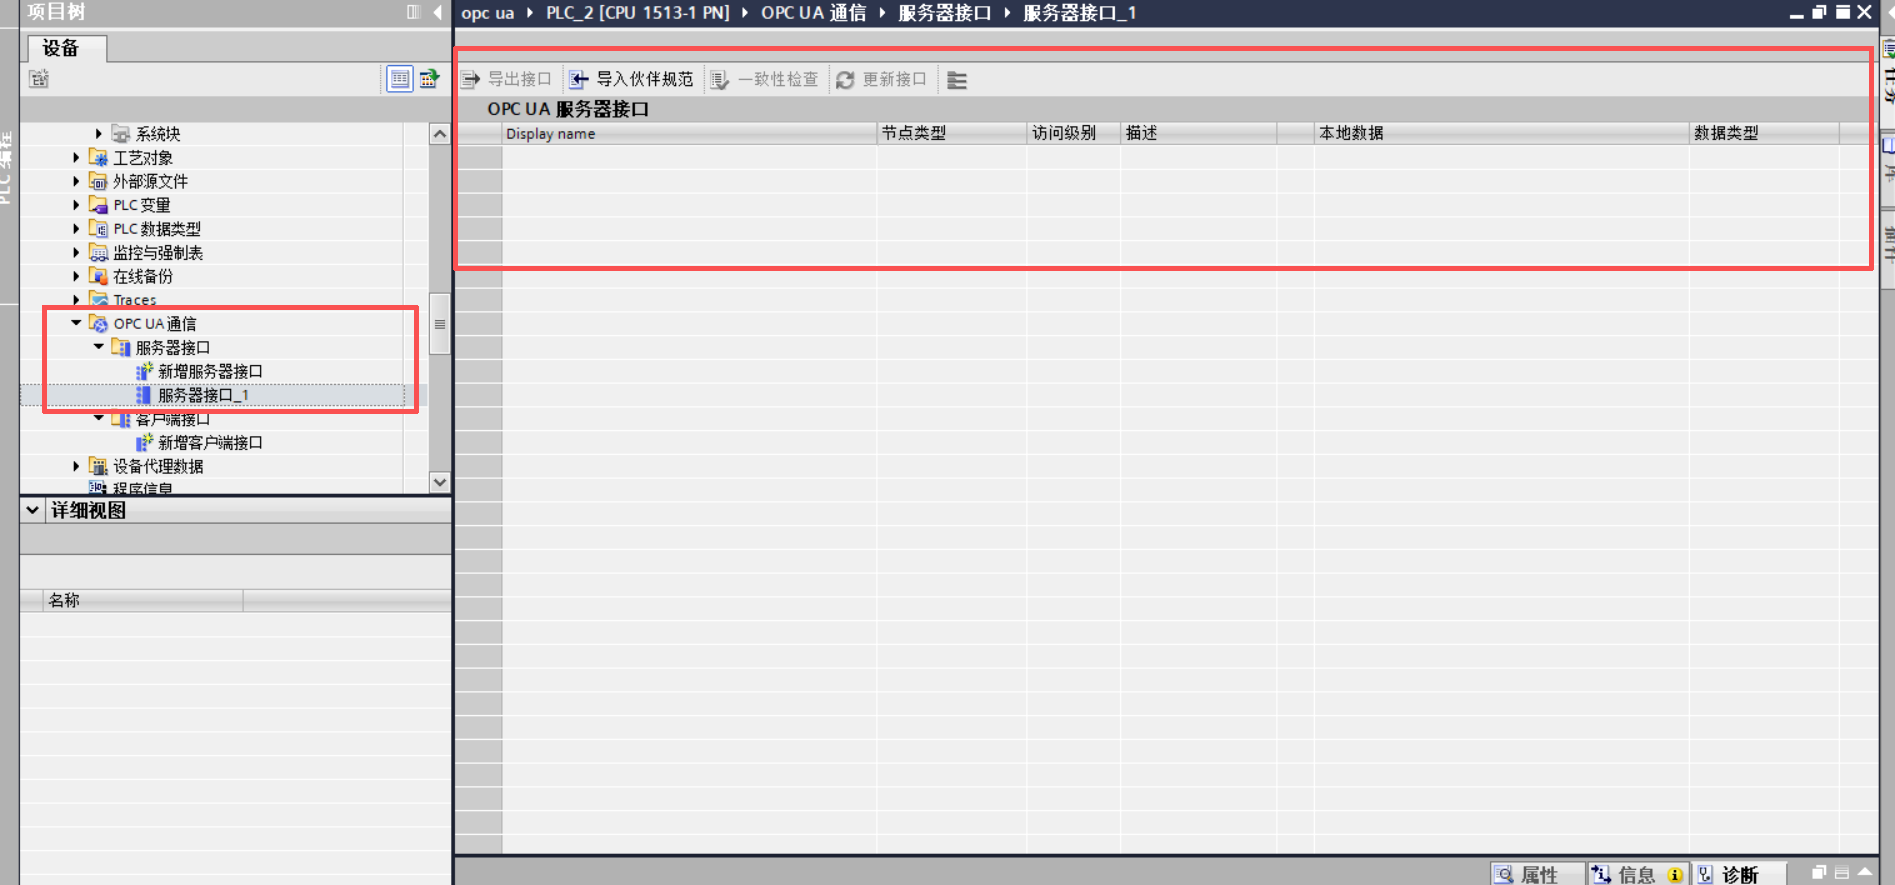Image resolution: width=1895 pixels, height=885 pixels.
Task: Click the 导出接口 toolbar button
Action: tap(507, 79)
